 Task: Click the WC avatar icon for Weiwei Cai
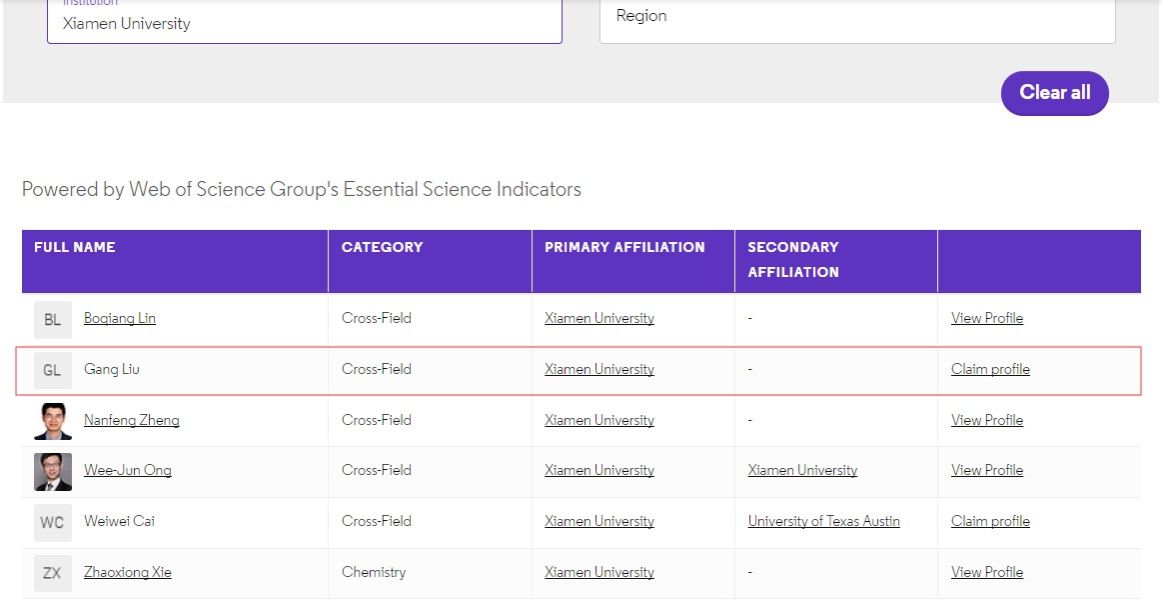pyautogui.click(x=52, y=523)
